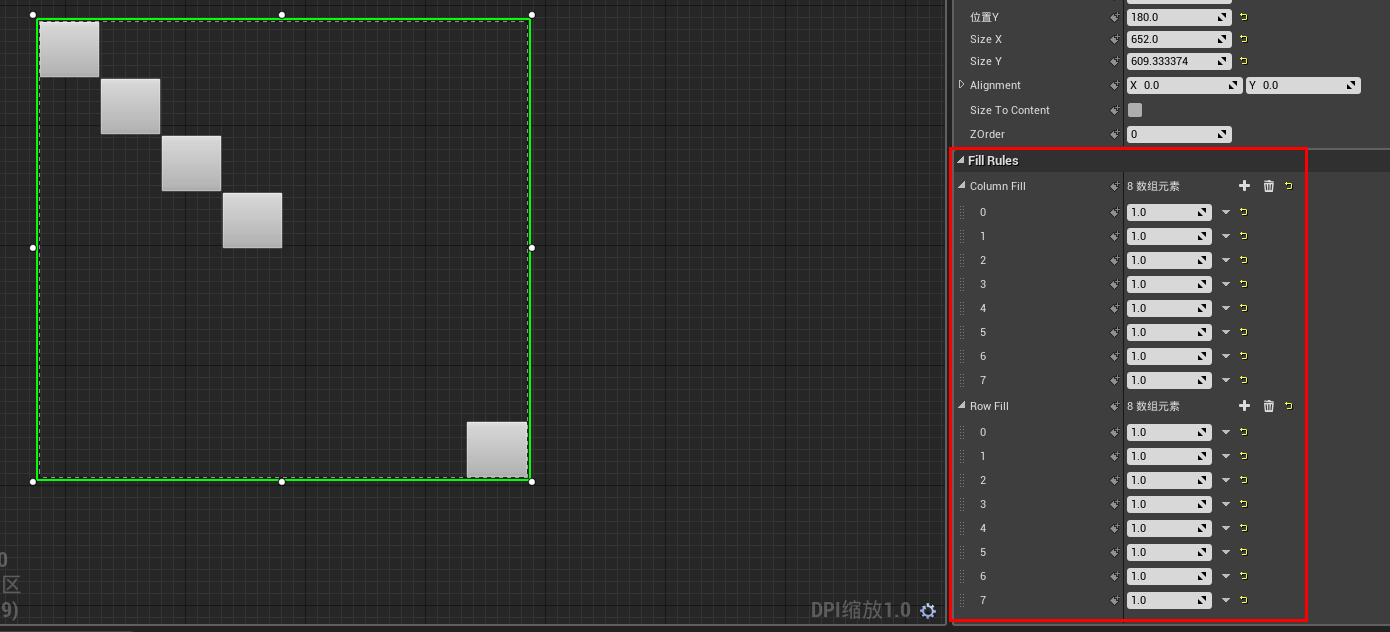The image size is (1390, 632).
Task: Open the DPI缩放 settings gear
Action: (x=928, y=611)
